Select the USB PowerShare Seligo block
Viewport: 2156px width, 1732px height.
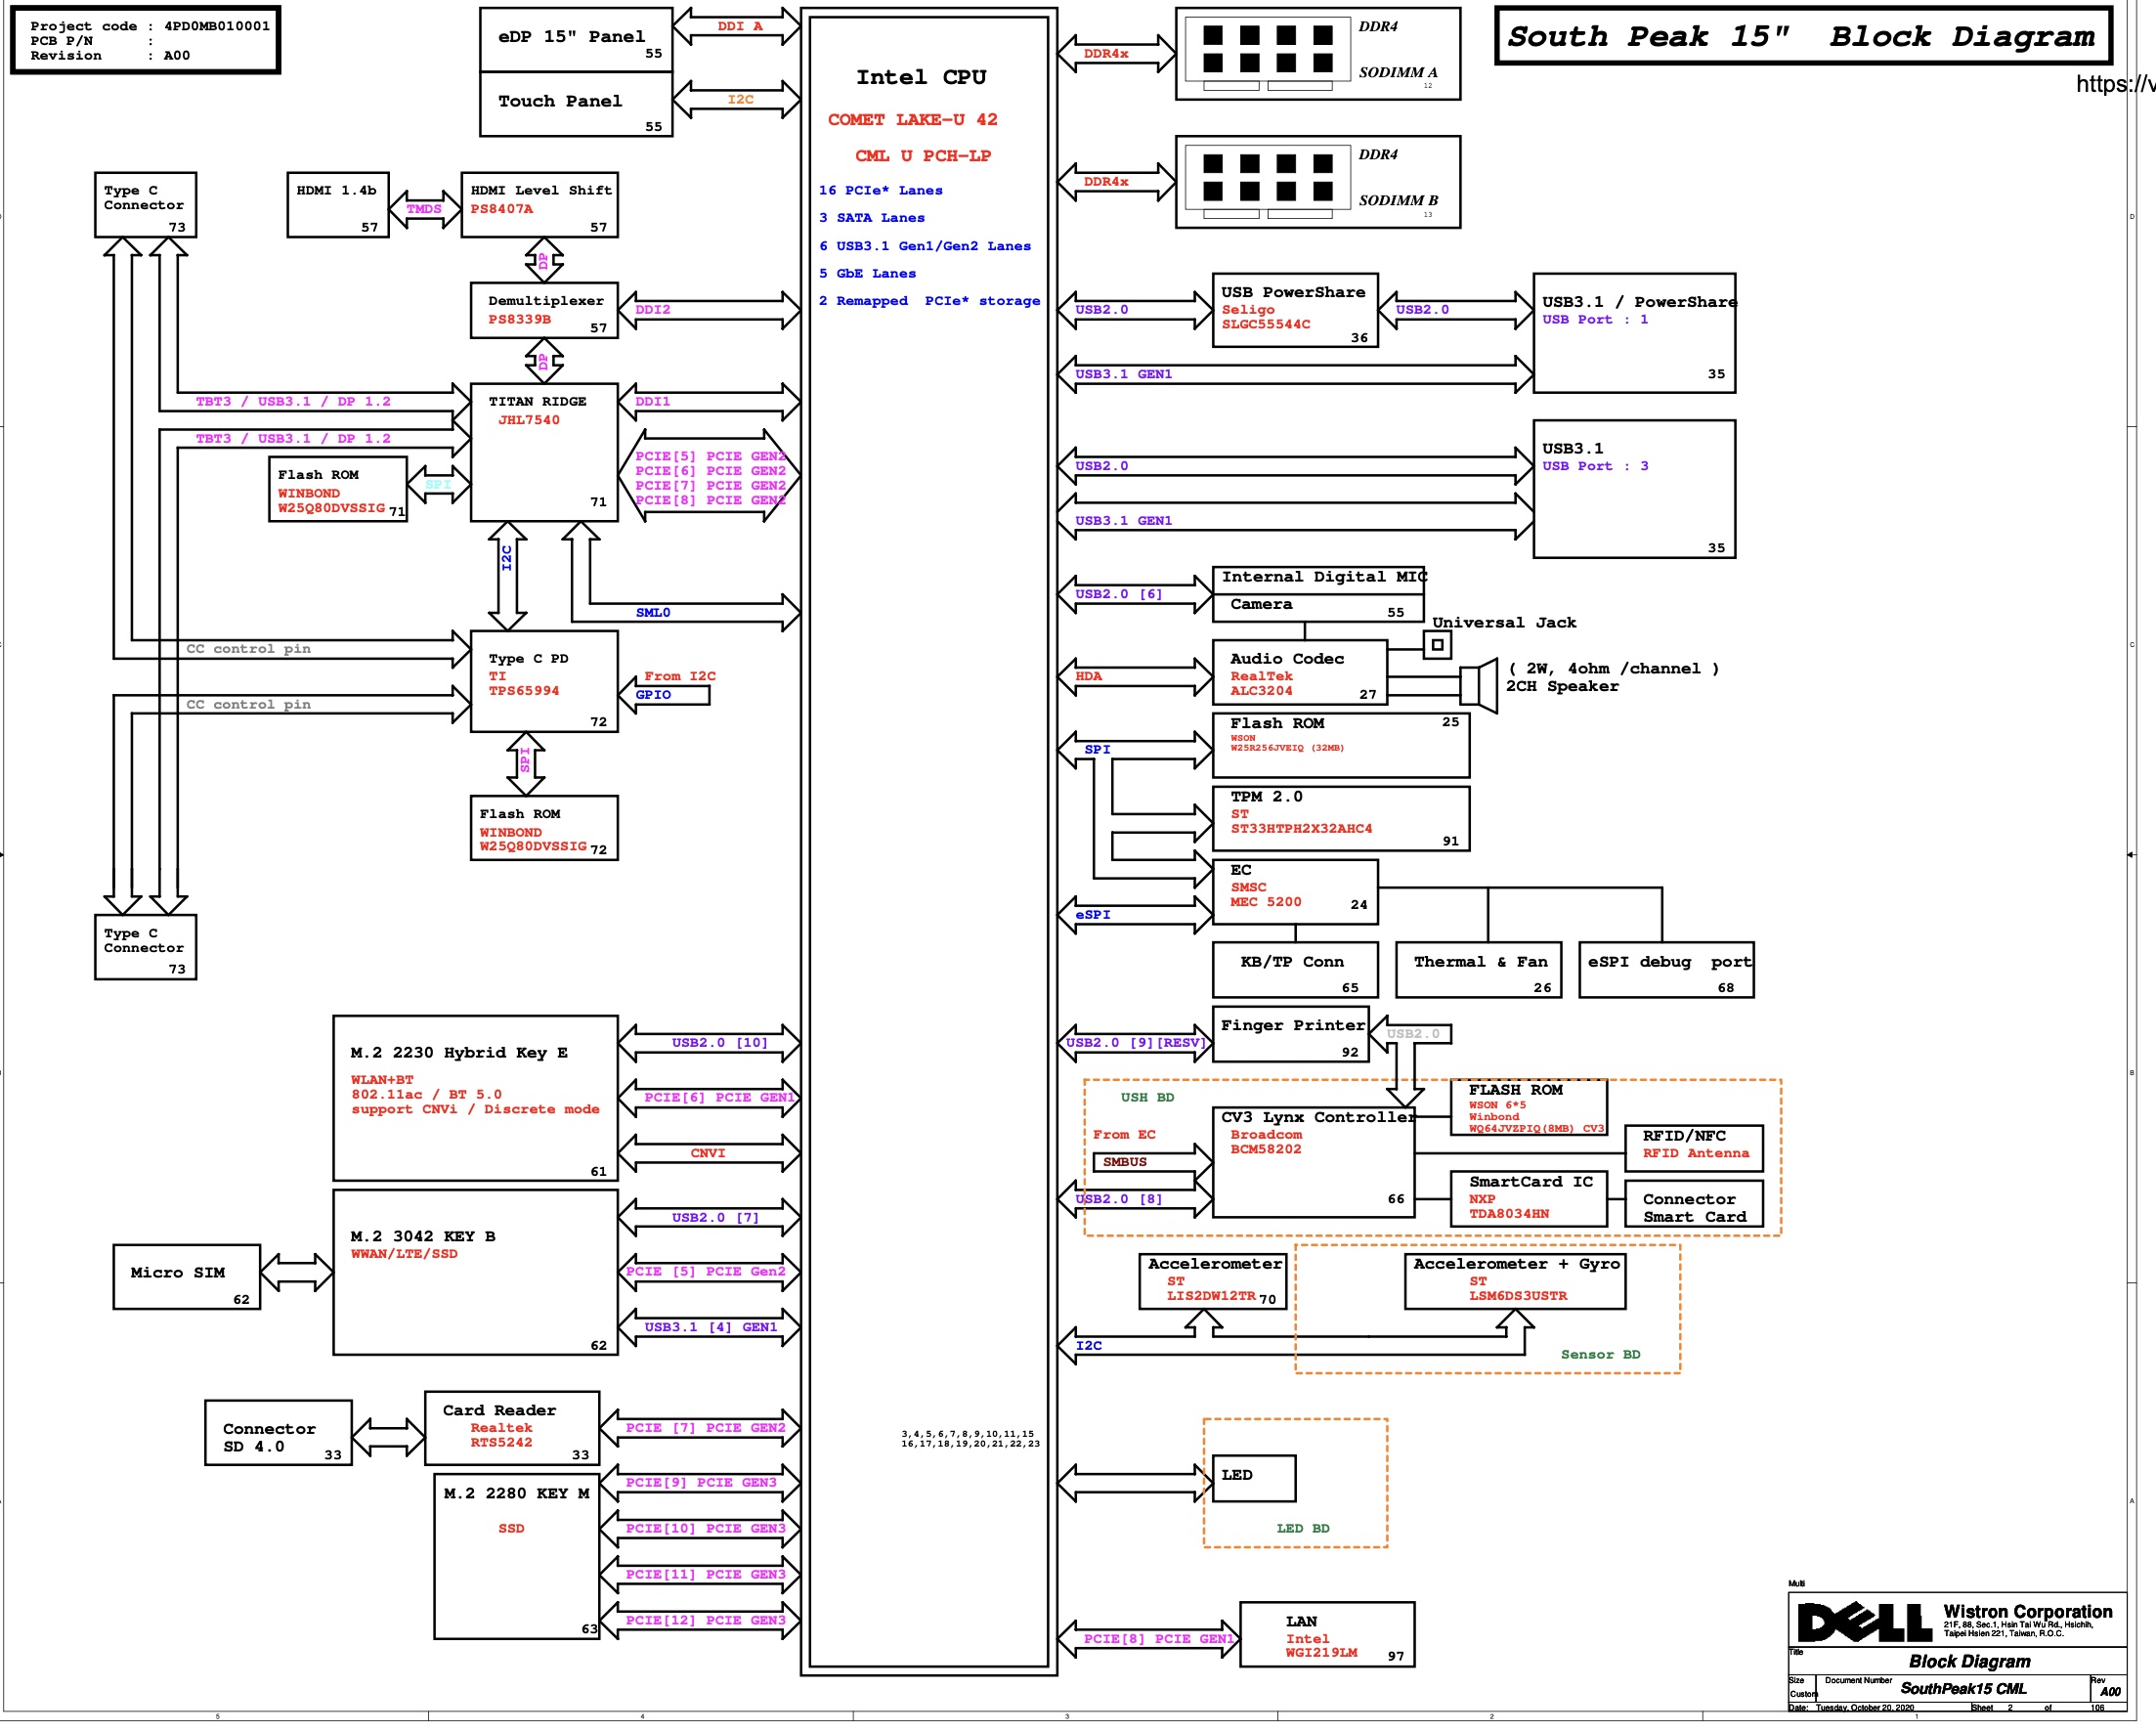[1295, 310]
